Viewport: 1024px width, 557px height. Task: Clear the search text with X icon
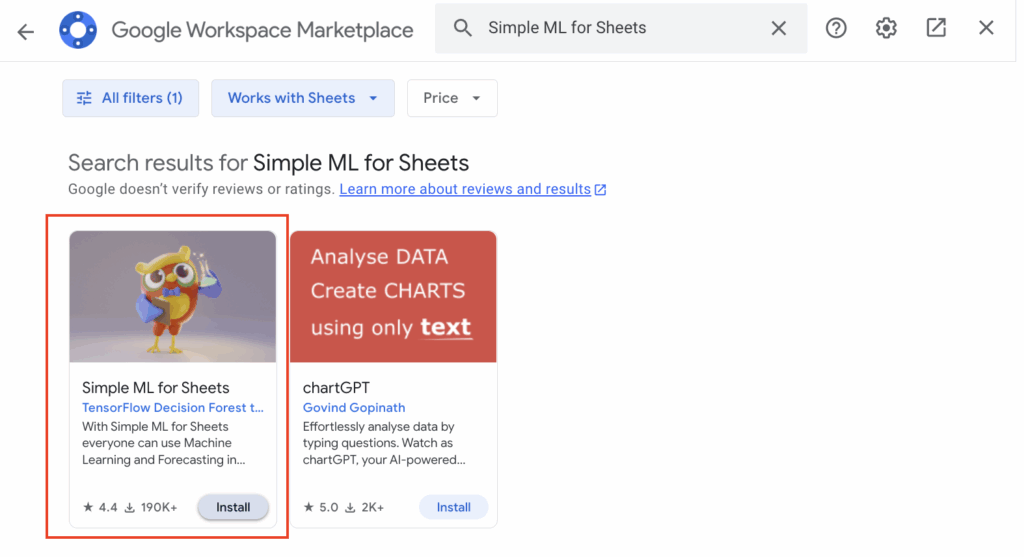click(779, 28)
